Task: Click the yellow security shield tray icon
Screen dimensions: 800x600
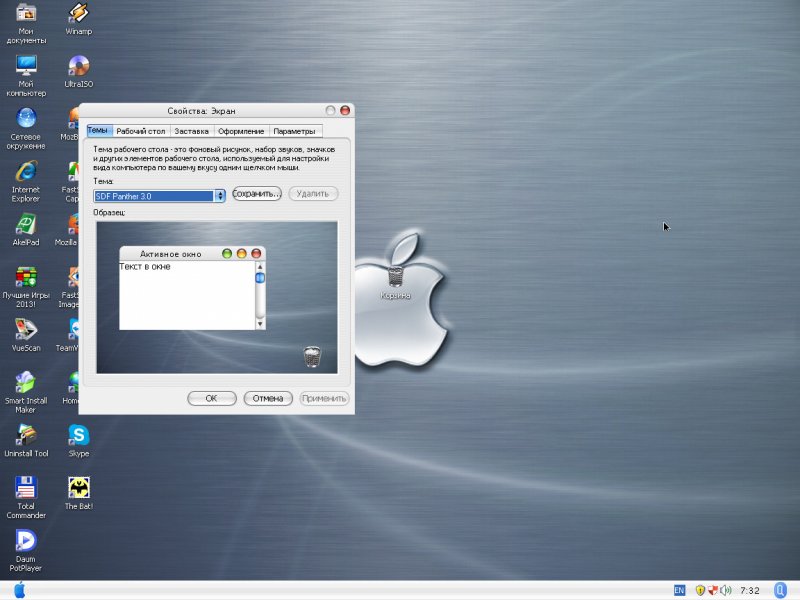Action: pyautogui.click(x=700, y=590)
